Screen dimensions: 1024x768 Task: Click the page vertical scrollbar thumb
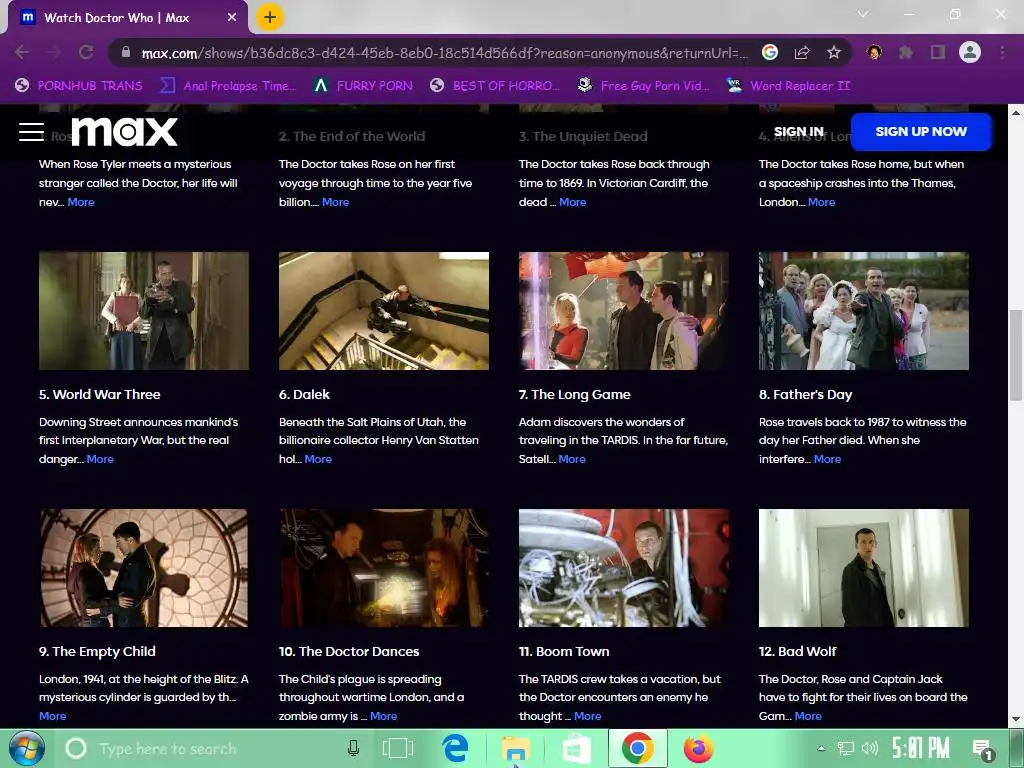(x=1016, y=356)
